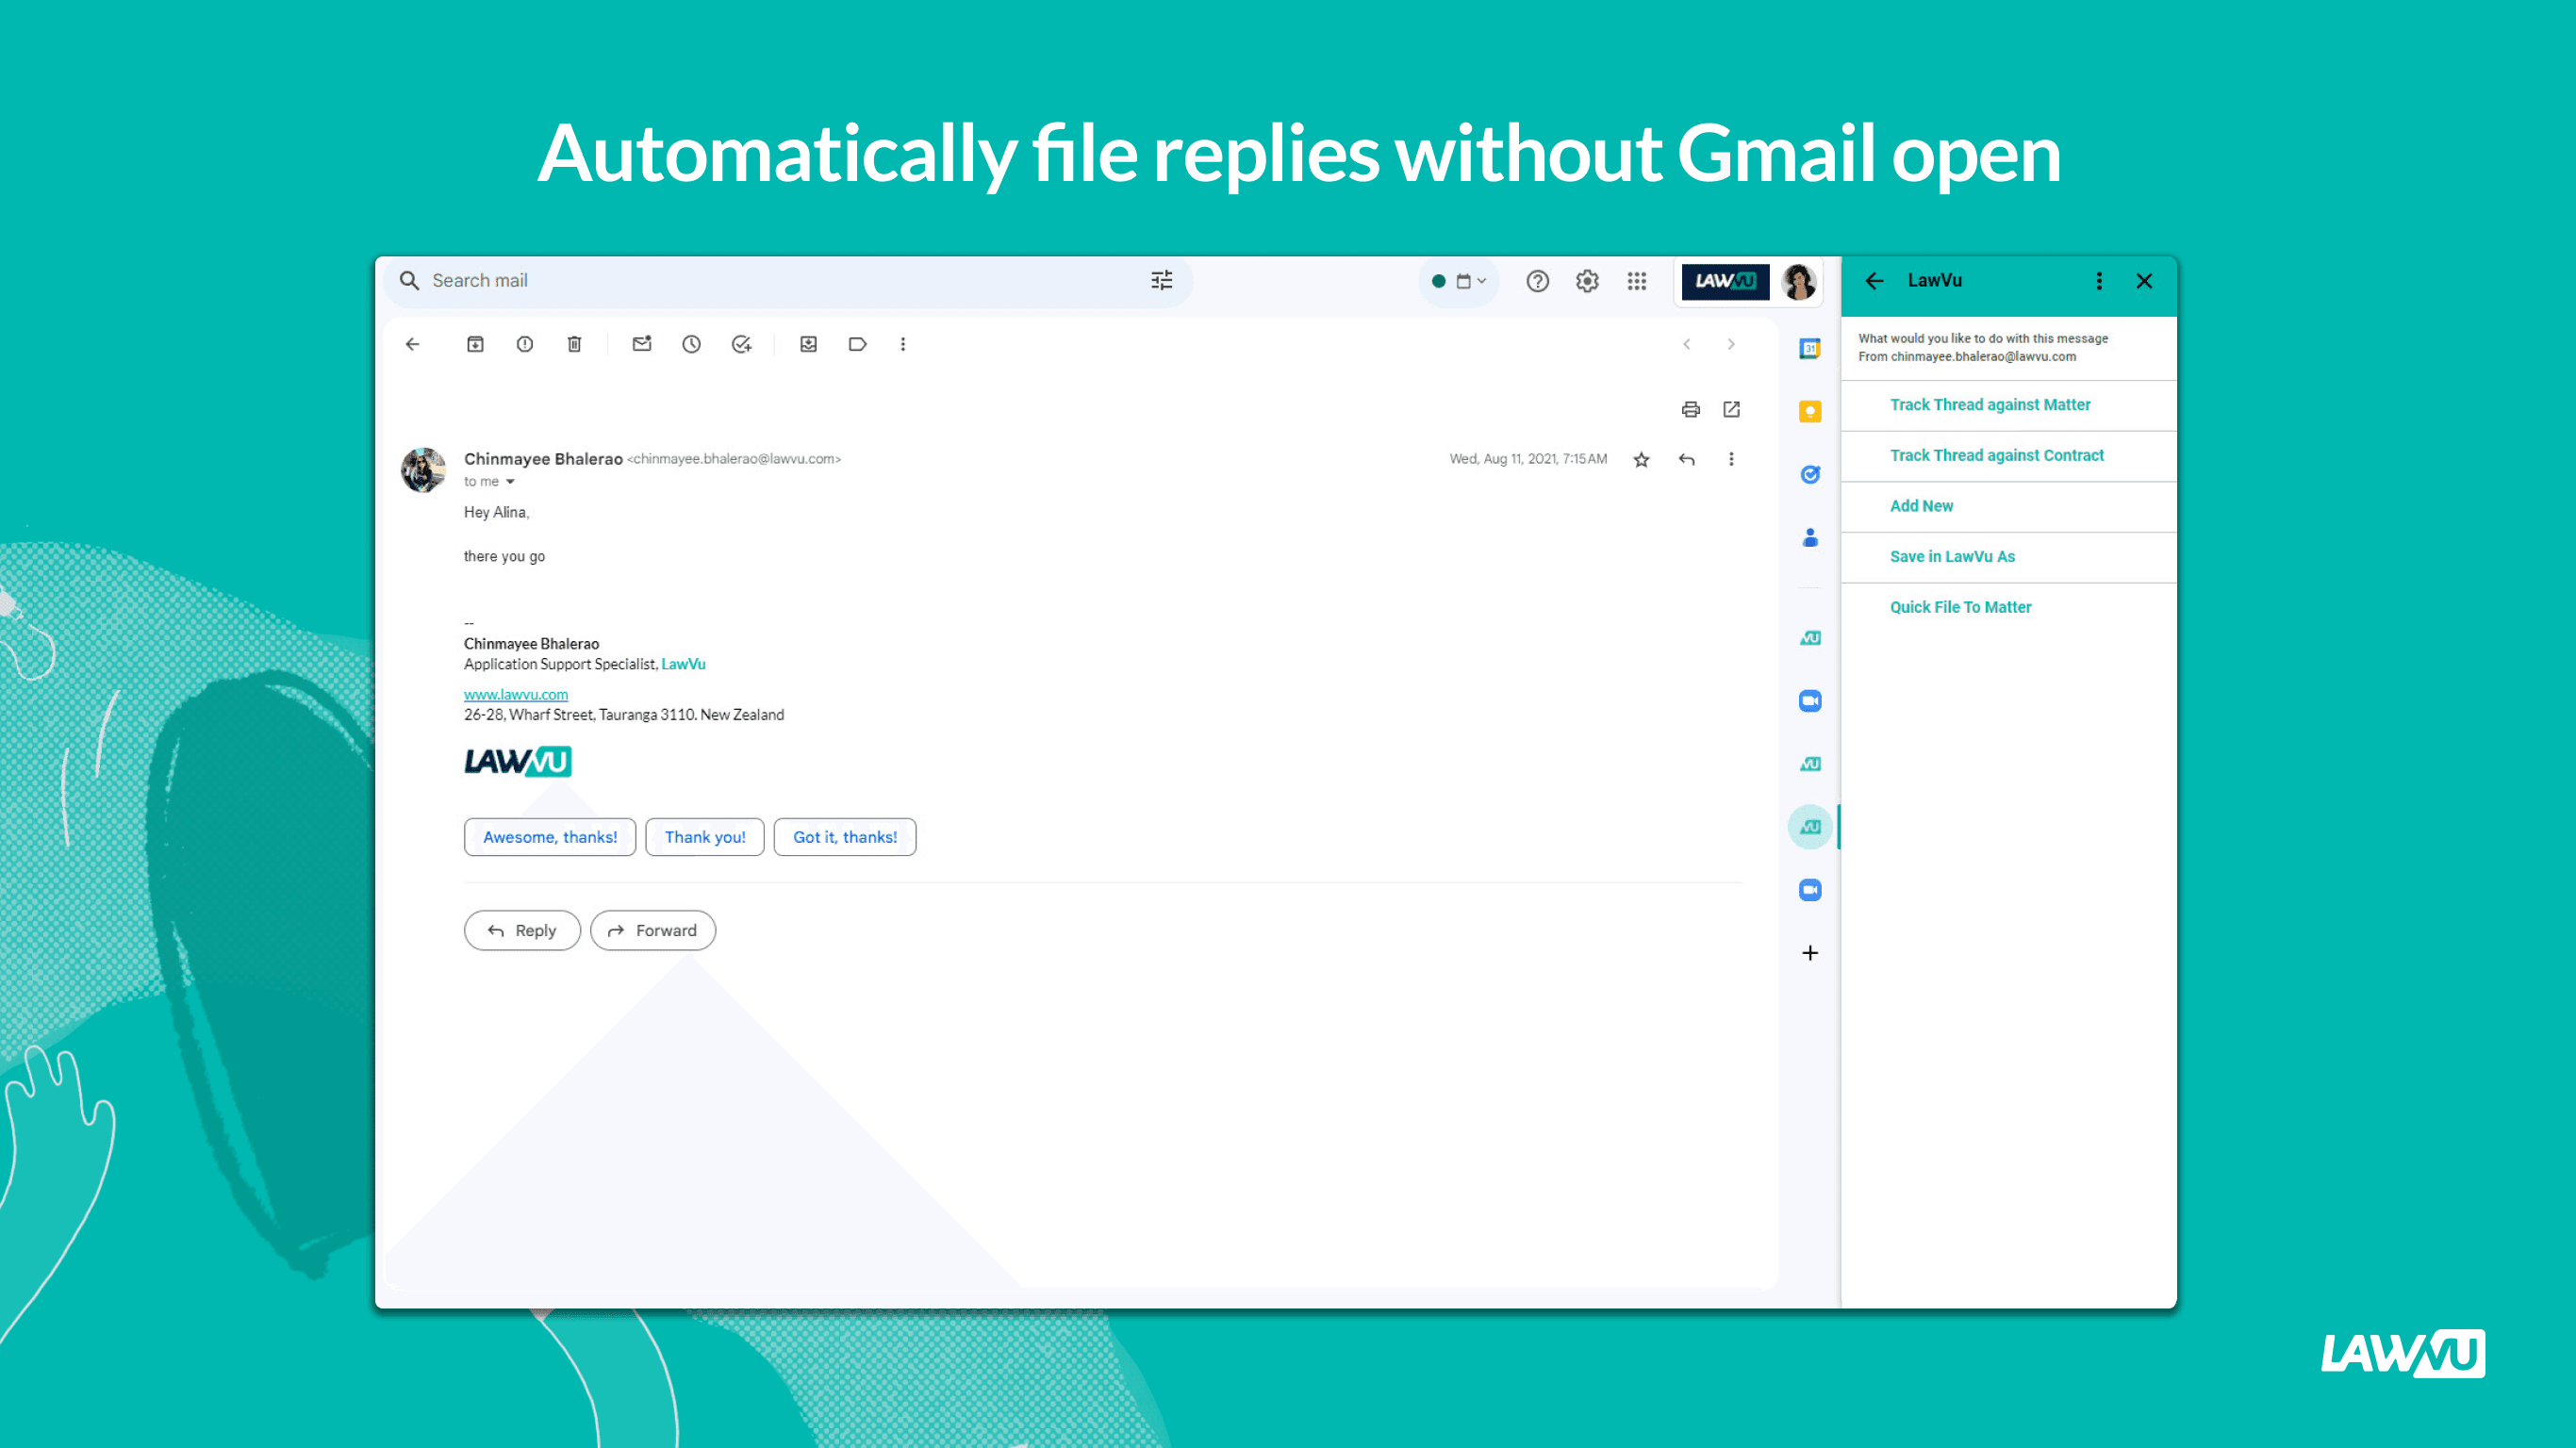Go to the newer conversation chevron
The height and width of the screenshot is (1448, 2576).
point(1687,344)
